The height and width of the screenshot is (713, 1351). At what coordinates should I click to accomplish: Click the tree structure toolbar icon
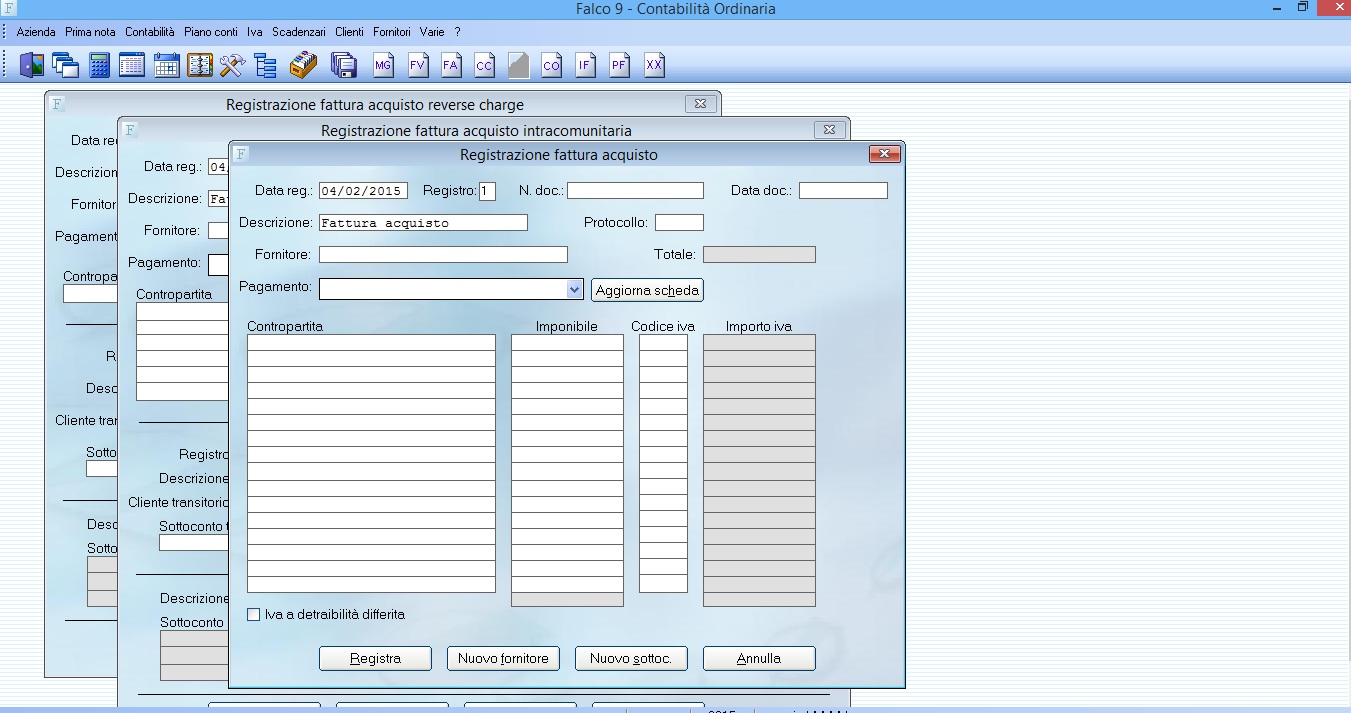click(x=265, y=65)
